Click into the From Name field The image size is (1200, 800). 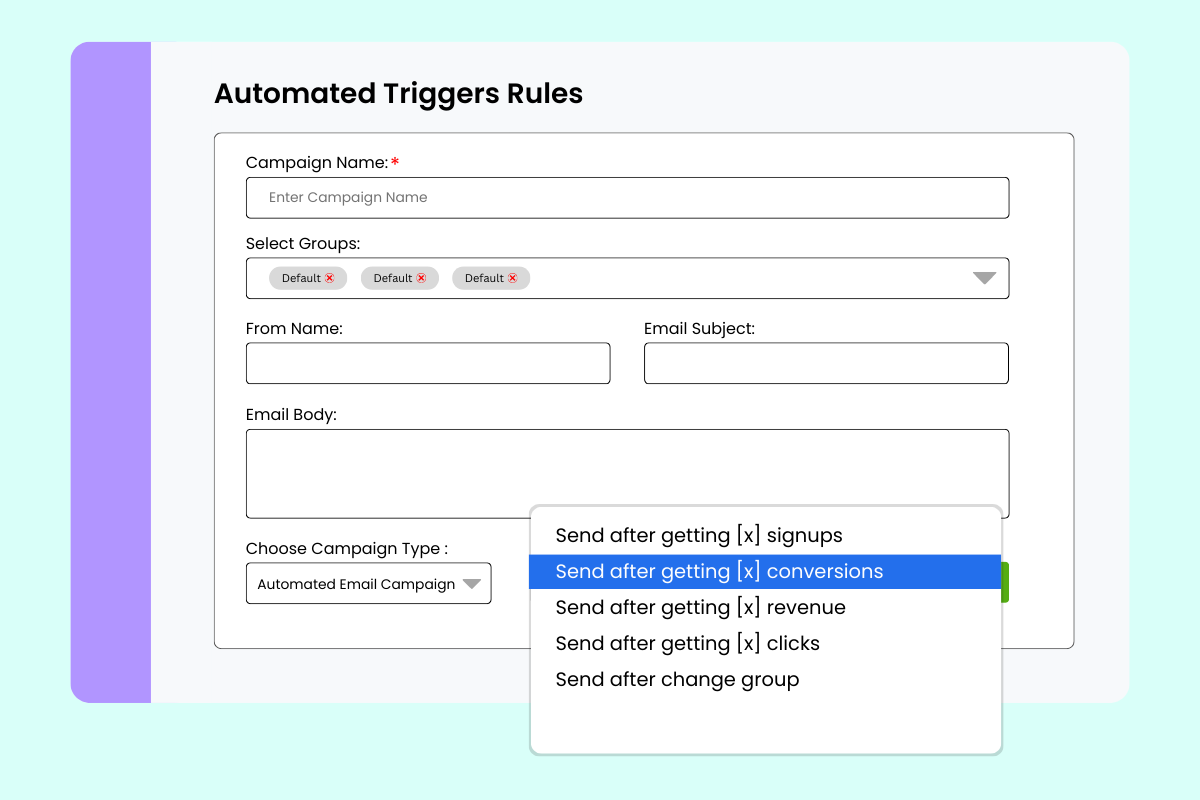[427, 363]
